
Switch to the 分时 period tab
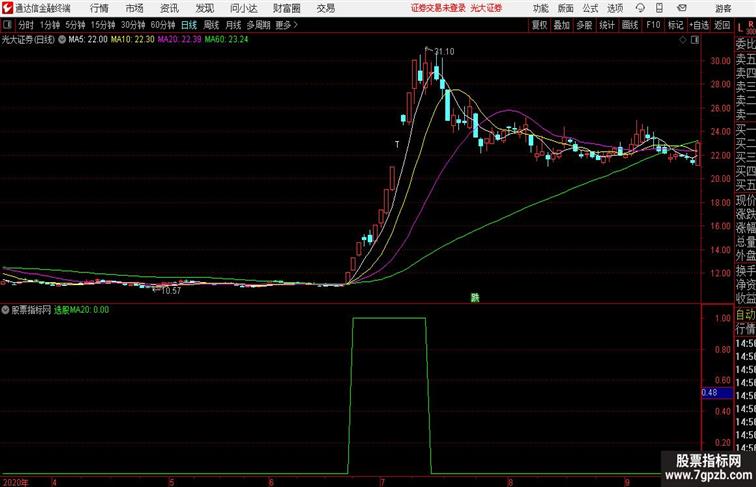click(x=26, y=25)
